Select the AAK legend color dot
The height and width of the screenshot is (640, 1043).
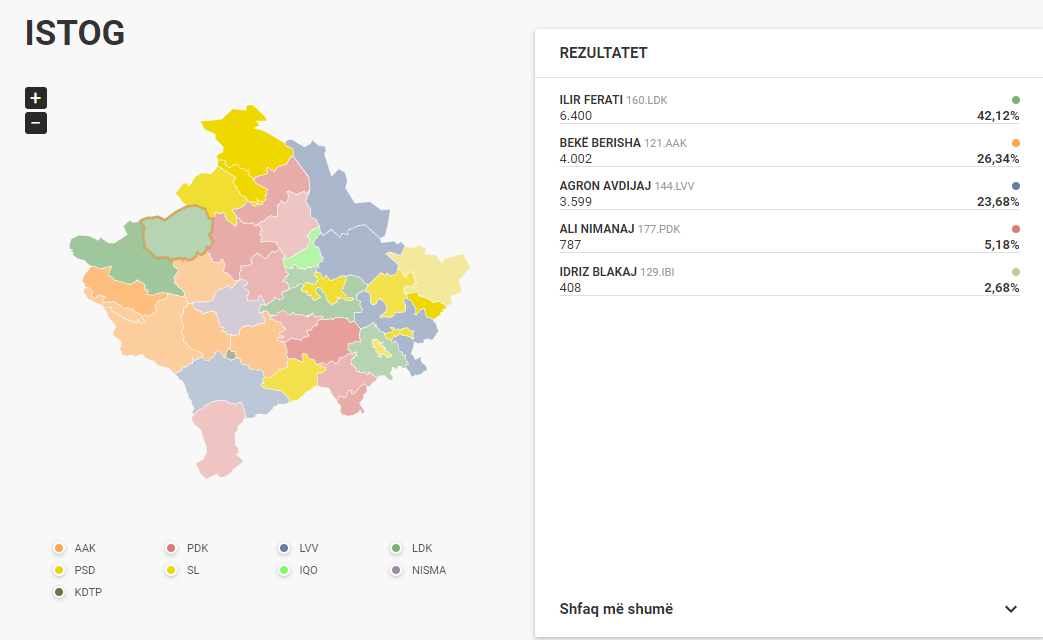(x=59, y=548)
